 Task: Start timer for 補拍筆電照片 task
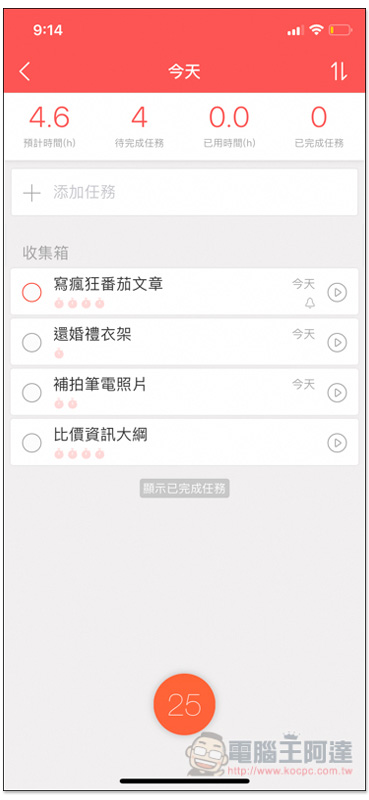(x=337, y=392)
